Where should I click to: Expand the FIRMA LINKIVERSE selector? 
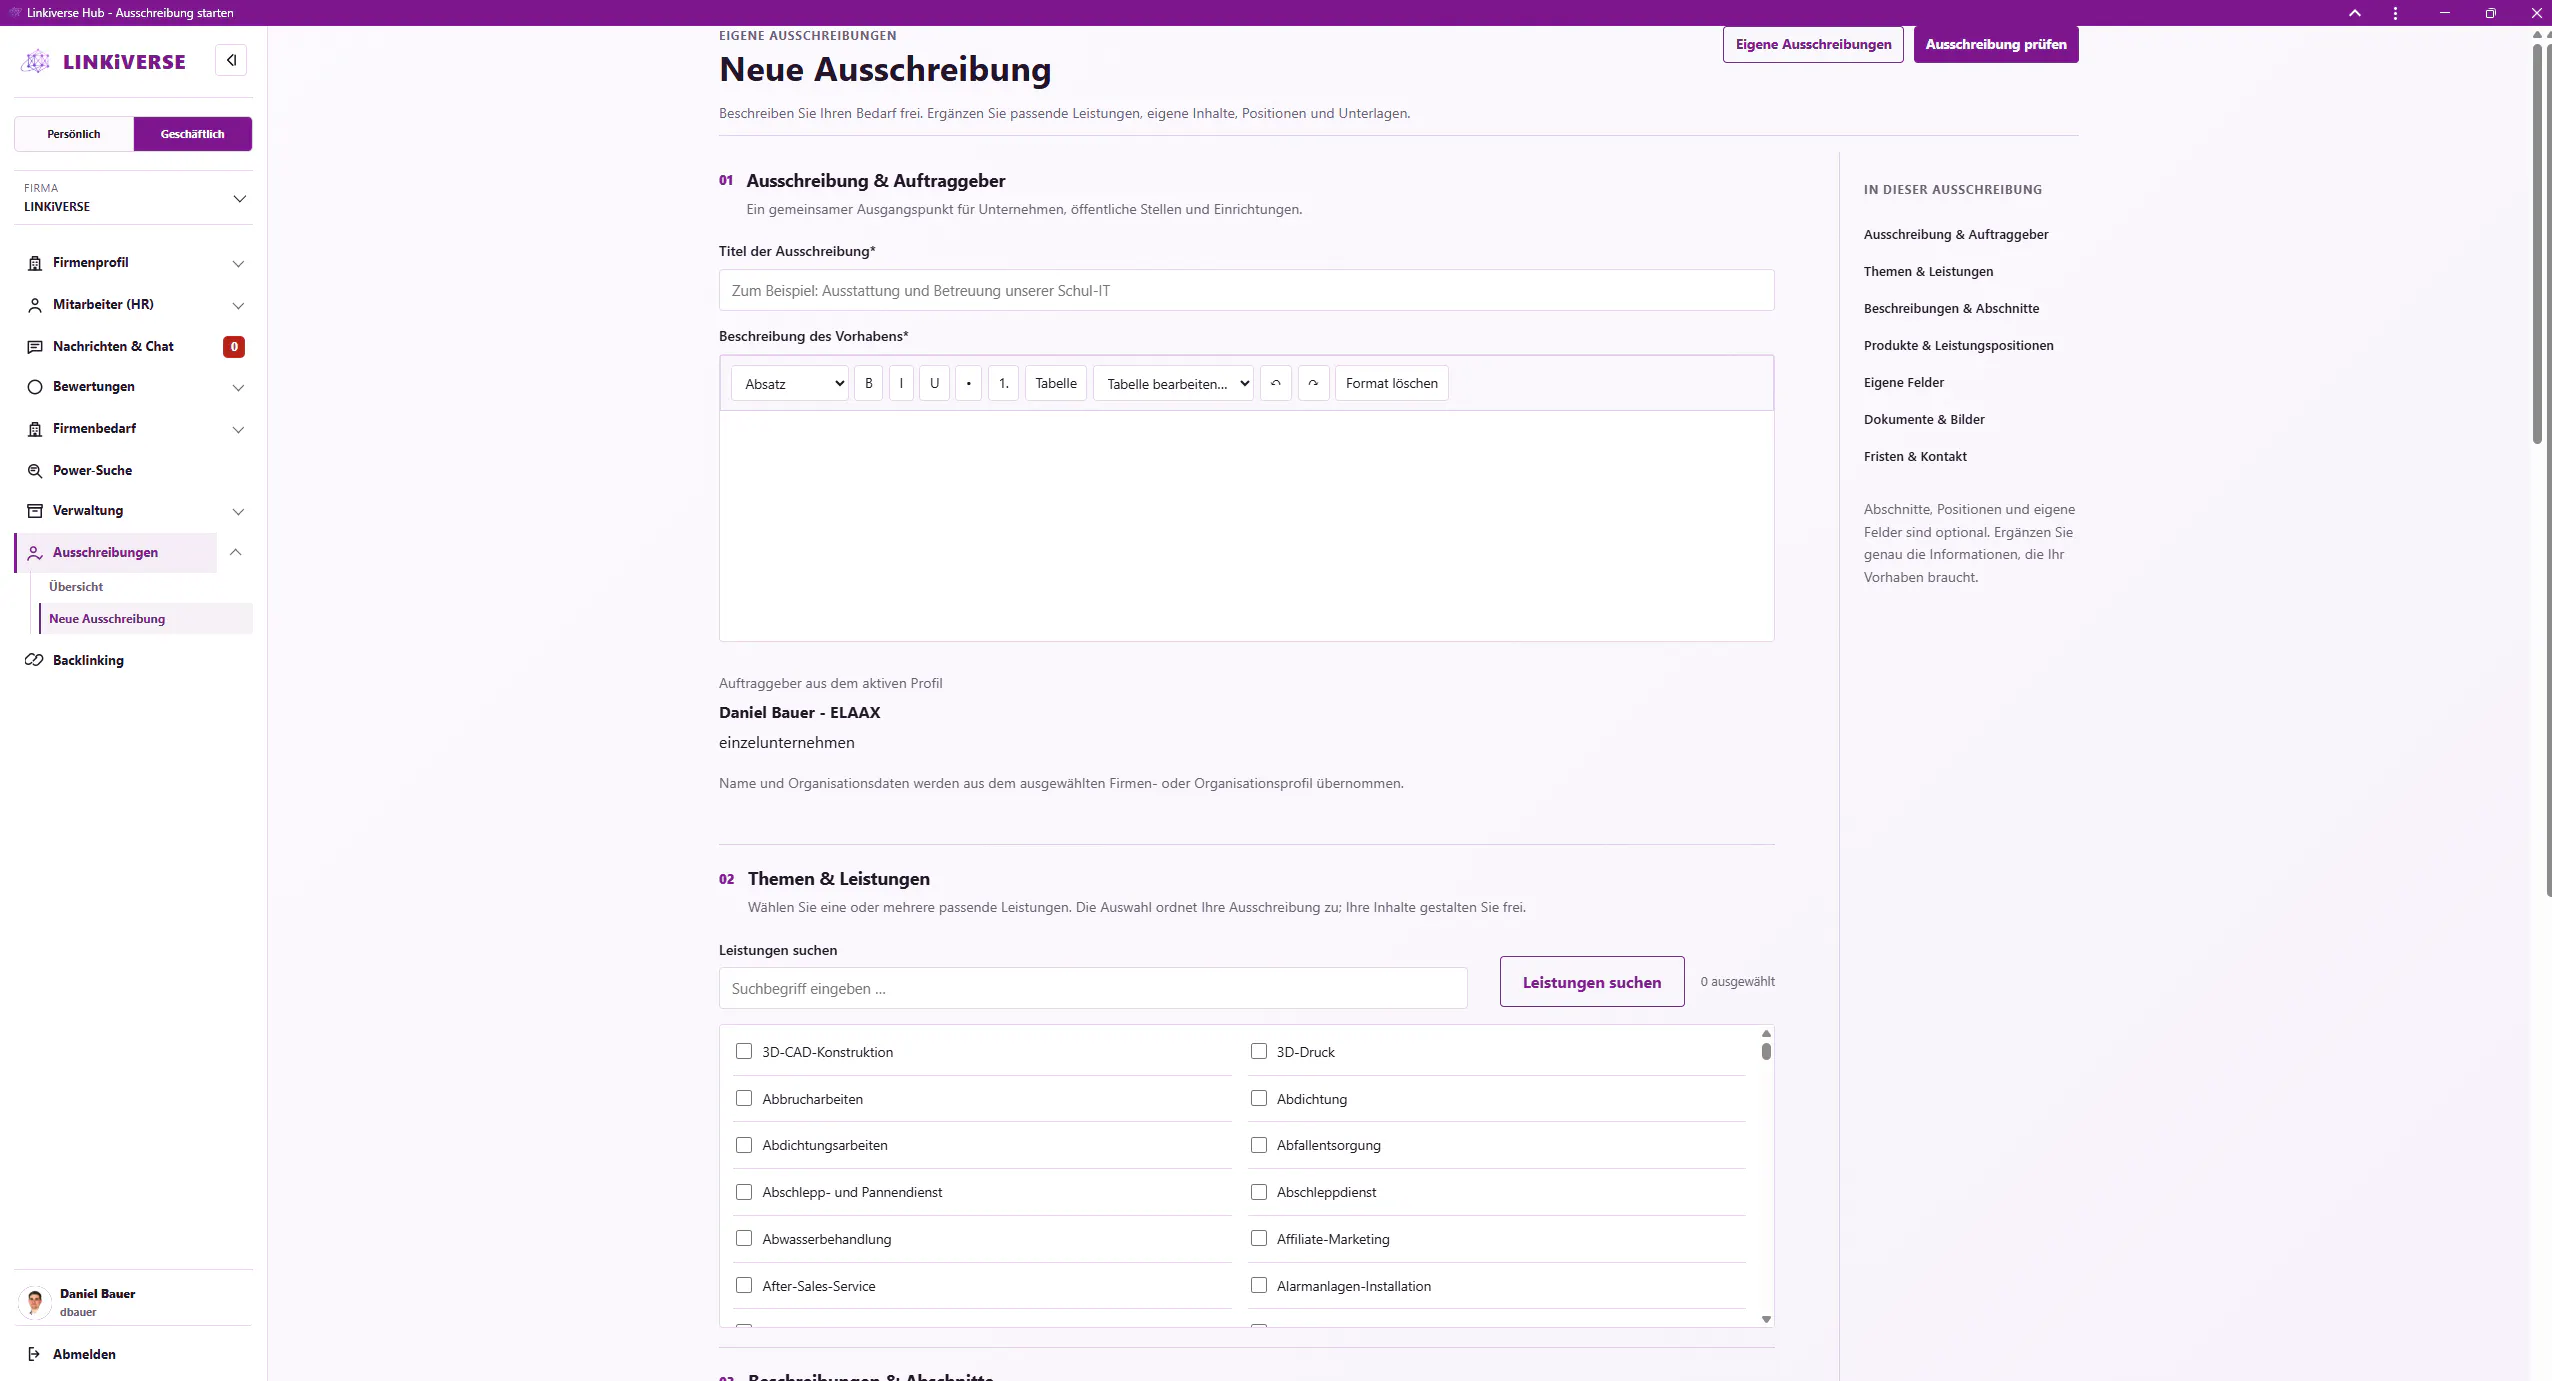pyautogui.click(x=134, y=197)
